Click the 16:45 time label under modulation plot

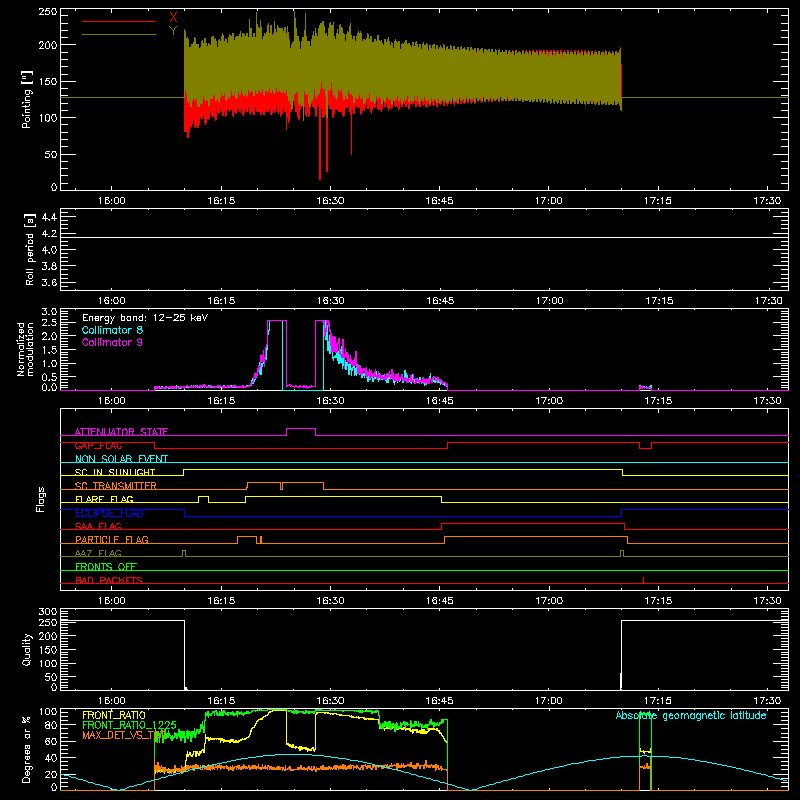coord(439,401)
